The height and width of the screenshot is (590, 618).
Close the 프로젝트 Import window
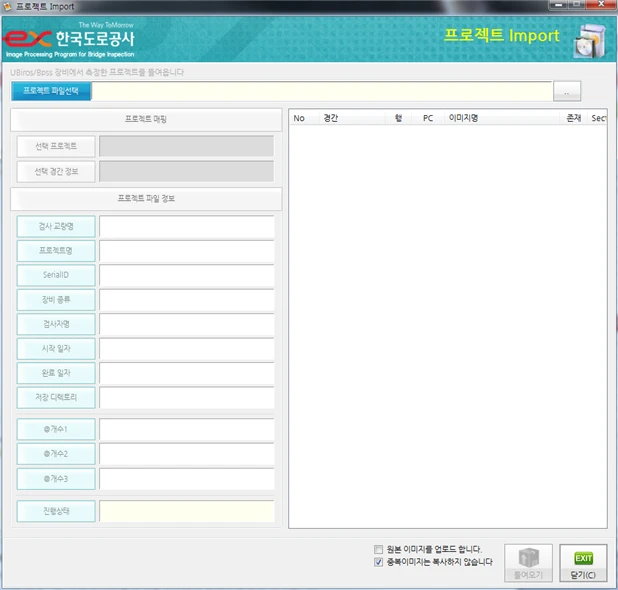click(601, 4)
